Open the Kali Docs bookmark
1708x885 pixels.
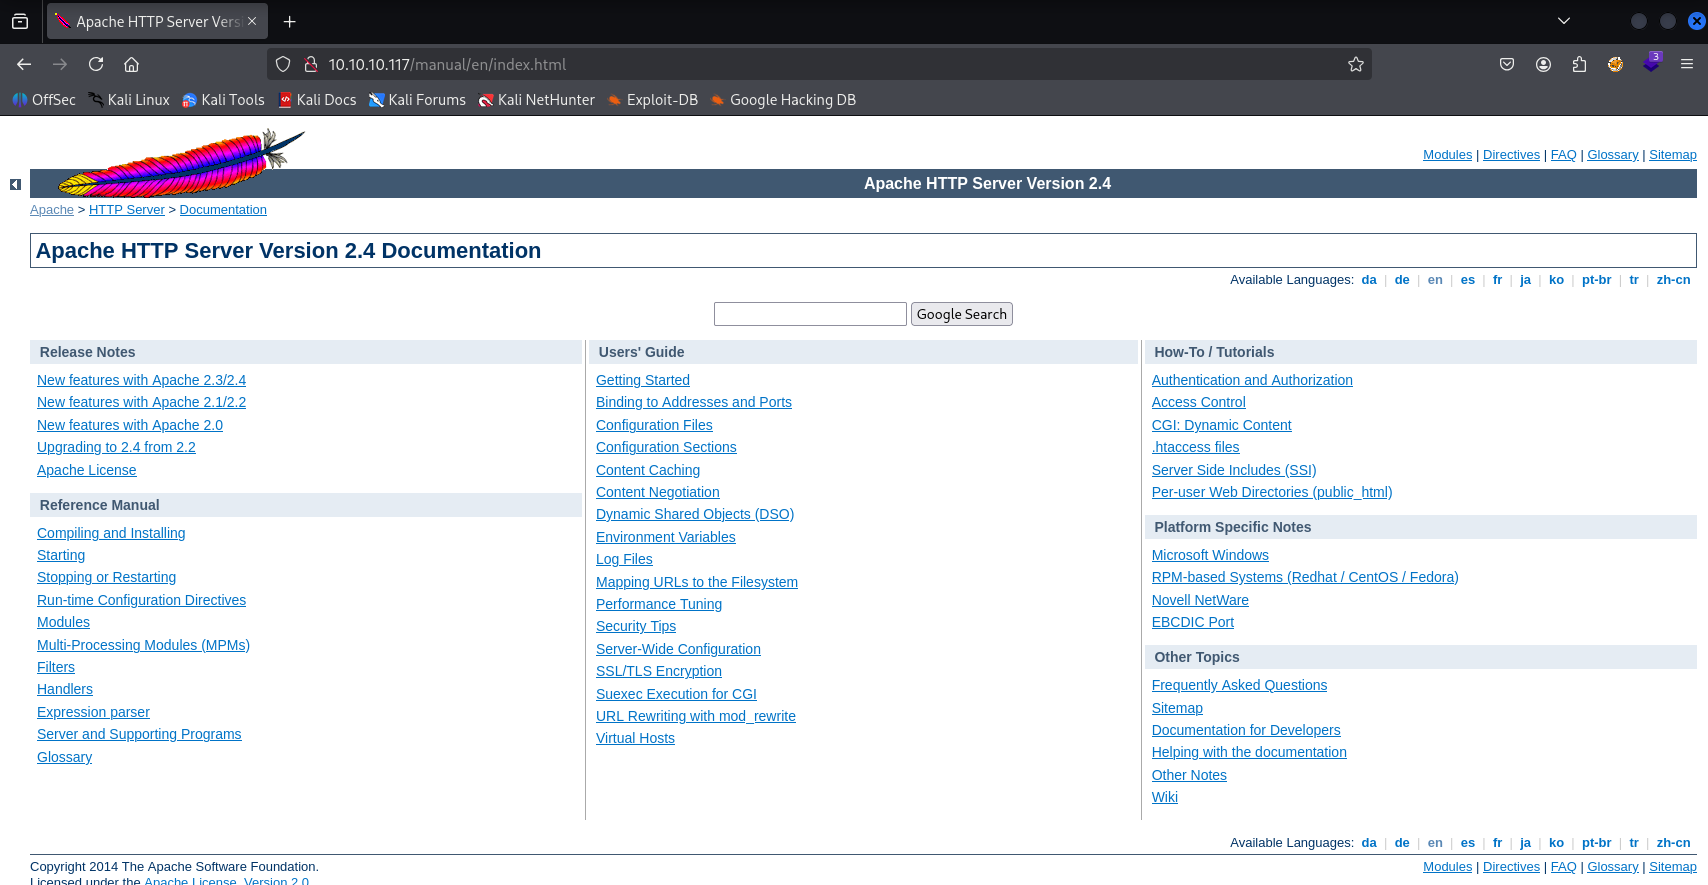(317, 100)
